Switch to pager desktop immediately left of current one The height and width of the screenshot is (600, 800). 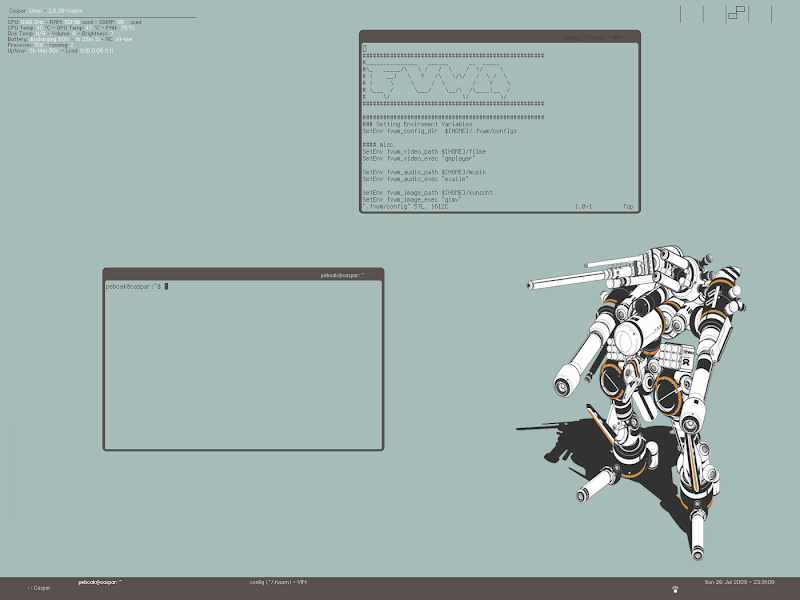pyautogui.click(x=715, y=14)
